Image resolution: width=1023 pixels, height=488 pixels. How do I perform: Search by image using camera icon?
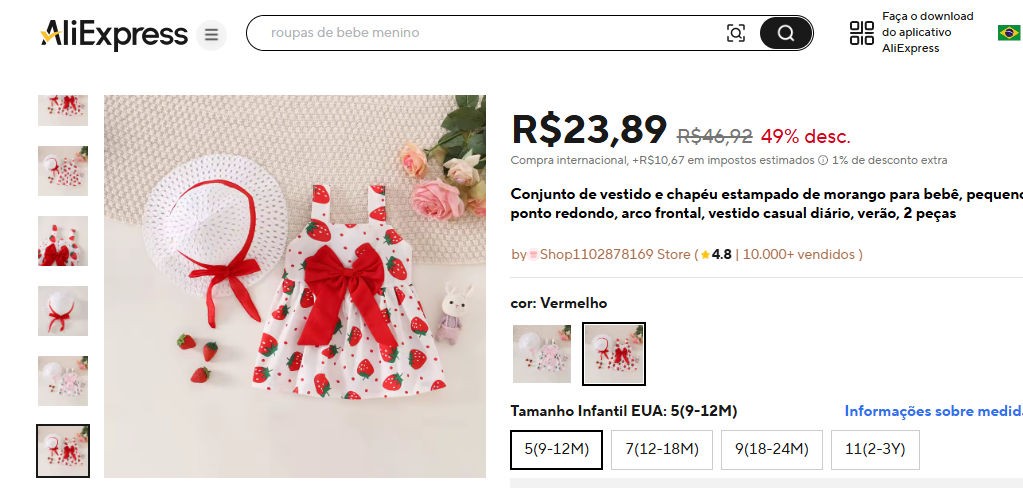pyautogui.click(x=735, y=33)
